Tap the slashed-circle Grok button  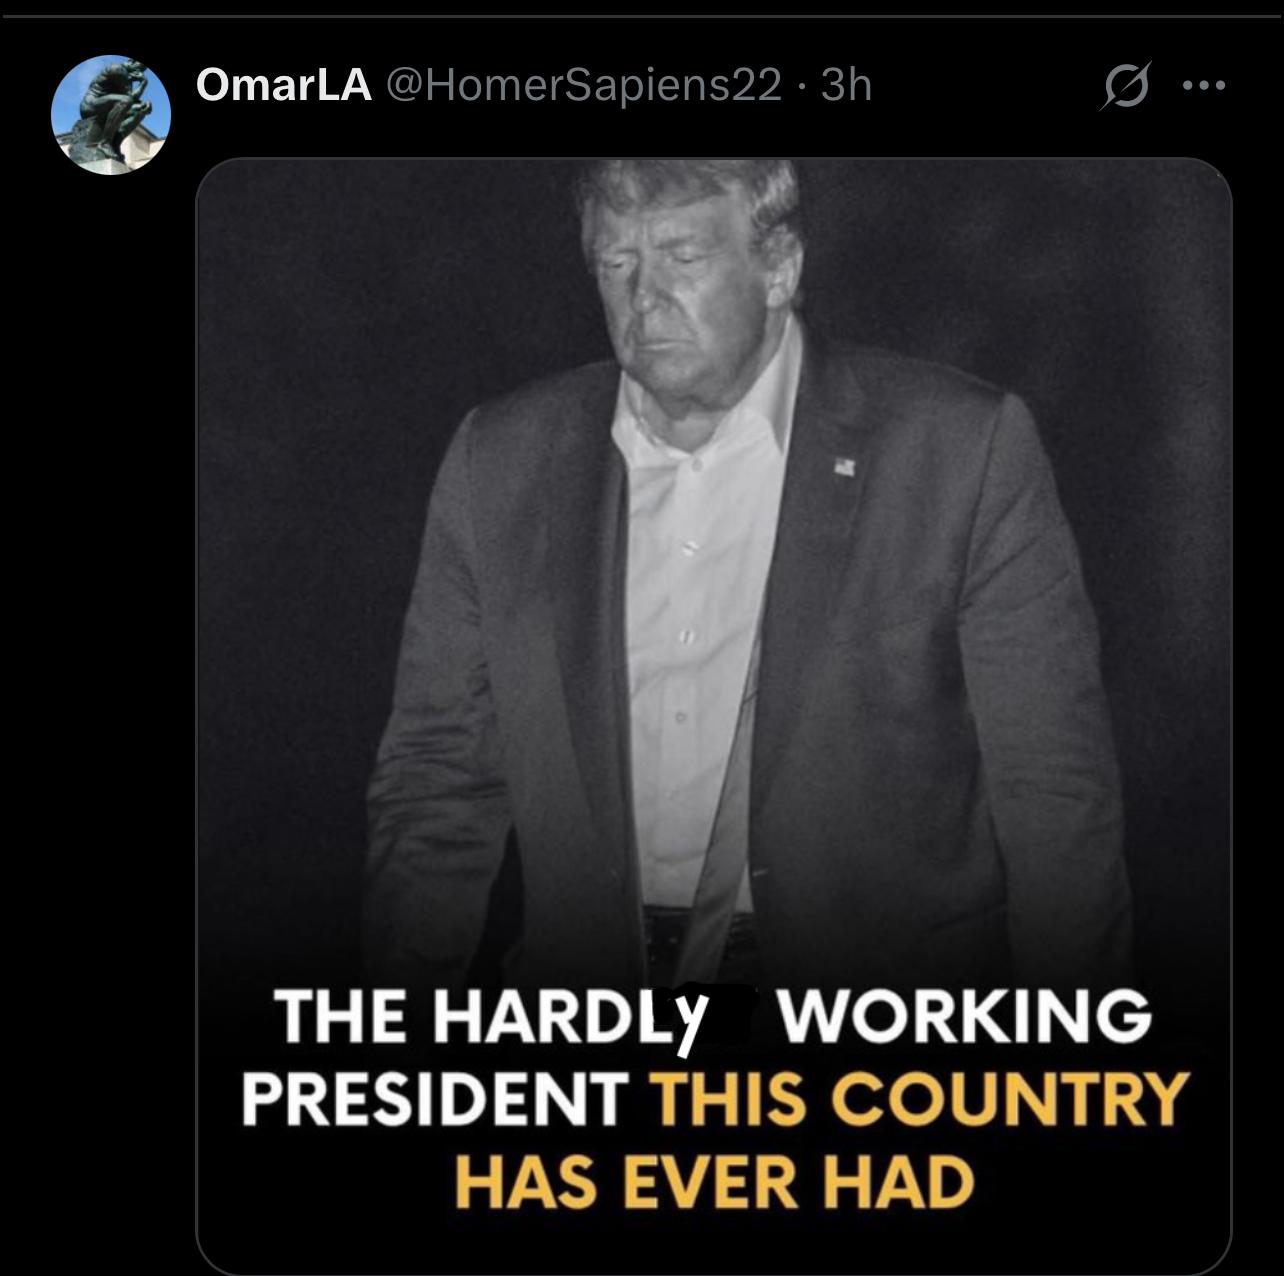click(x=1125, y=86)
